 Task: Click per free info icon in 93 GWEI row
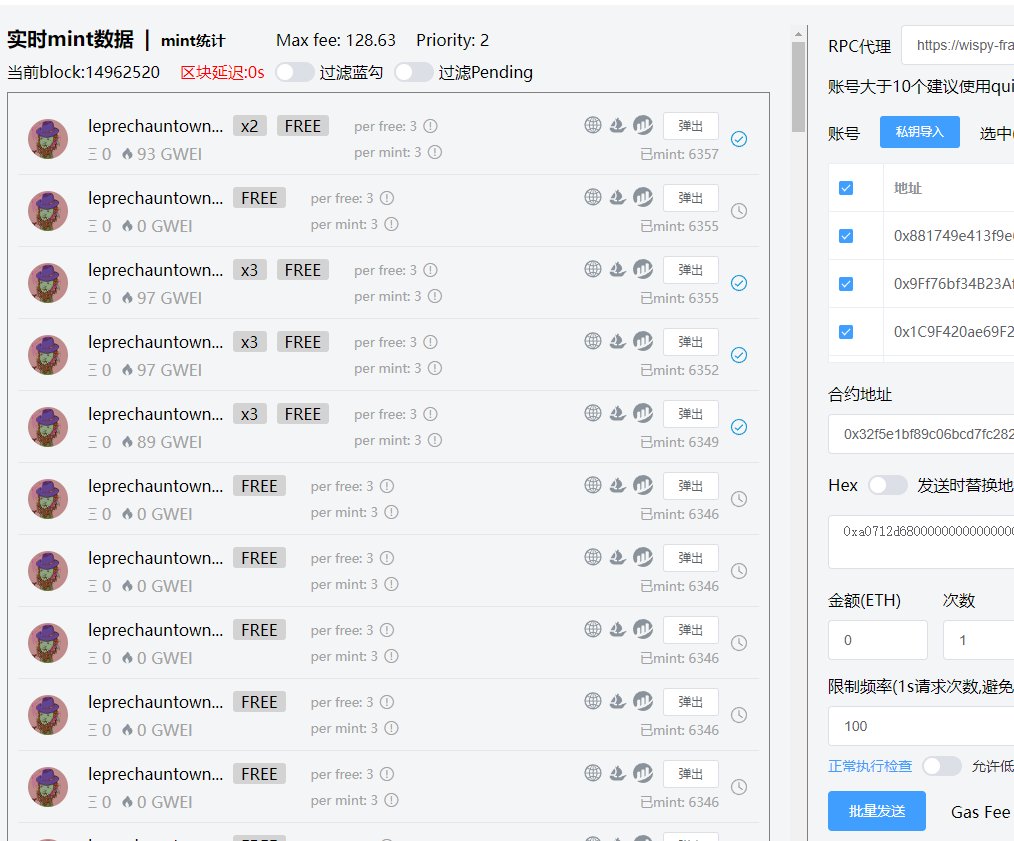click(430, 126)
